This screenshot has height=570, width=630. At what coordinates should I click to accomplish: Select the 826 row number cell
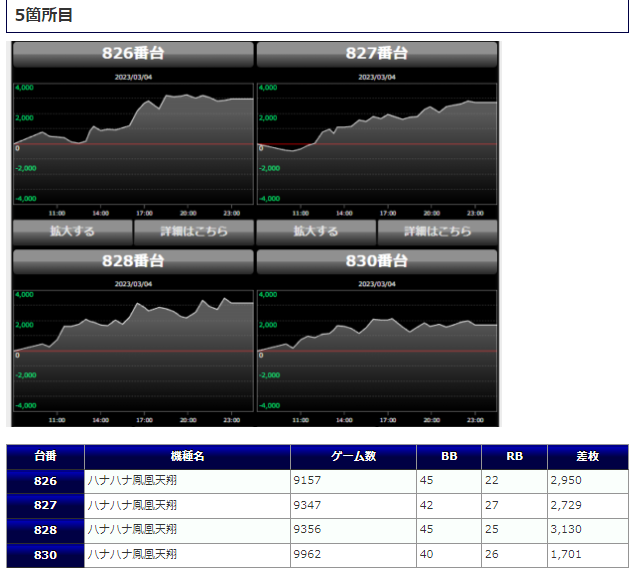pyautogui.click(x=45, y=481)
